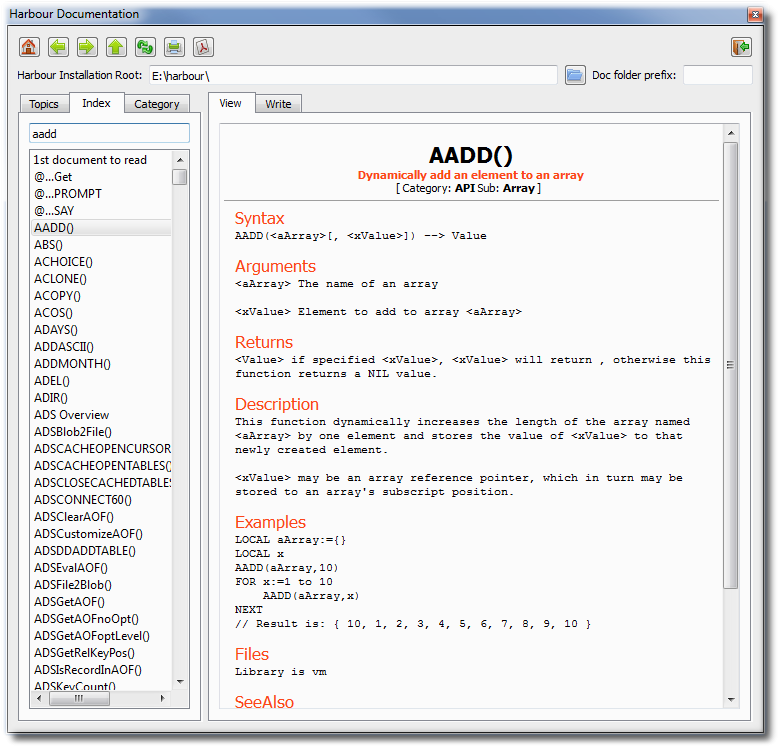Click the exit door icon at top right
The image size is (783, 752).
tap(741, 47)
